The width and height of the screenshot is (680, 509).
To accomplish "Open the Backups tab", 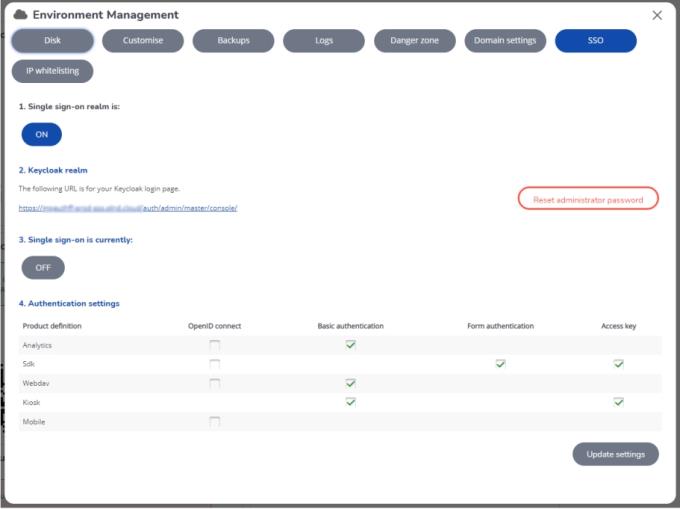I will (233, 41).
